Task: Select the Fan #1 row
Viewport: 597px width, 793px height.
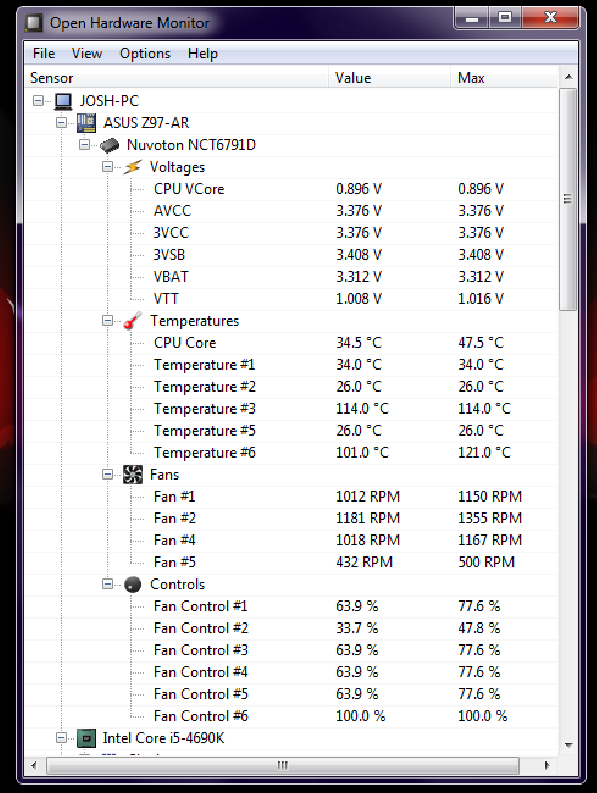Action: tap(292, 497)
